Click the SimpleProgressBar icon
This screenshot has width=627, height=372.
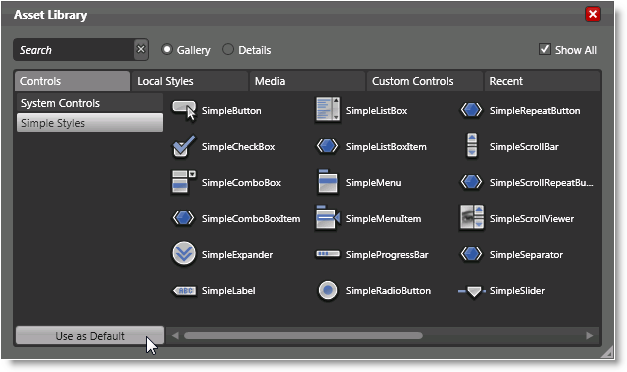(x=328, y=254)
